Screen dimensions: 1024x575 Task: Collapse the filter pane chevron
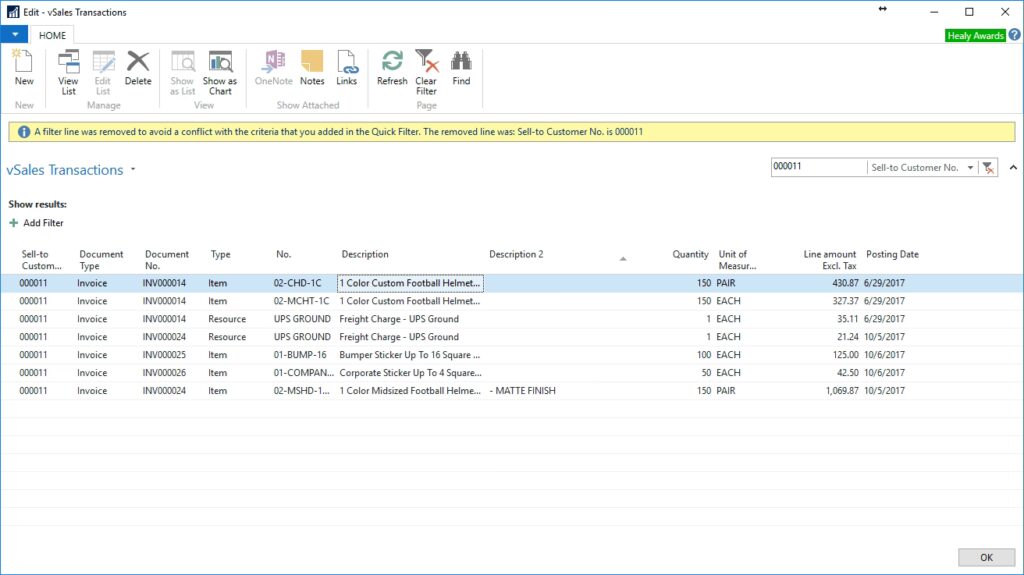point(1012,168)
